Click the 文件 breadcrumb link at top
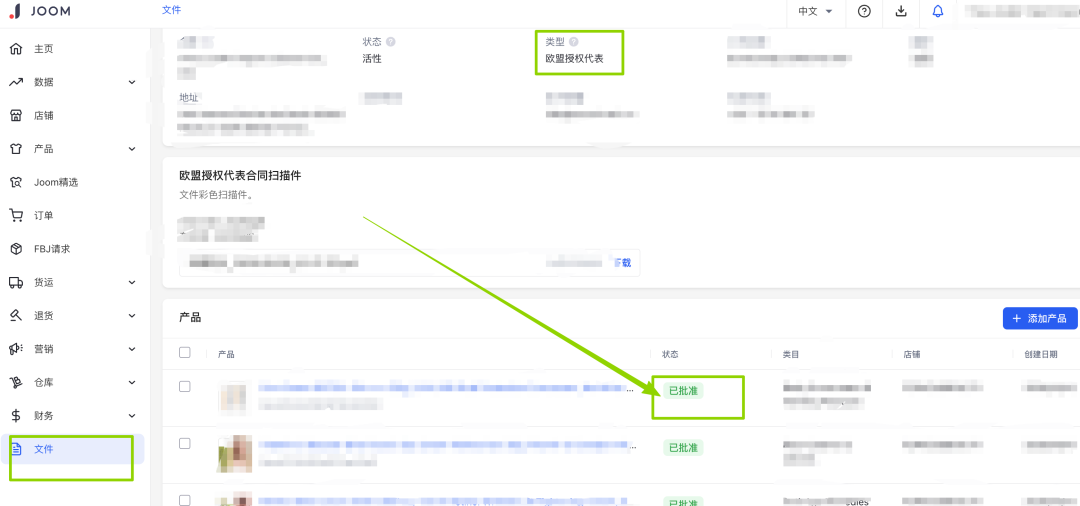 [172, 10]
